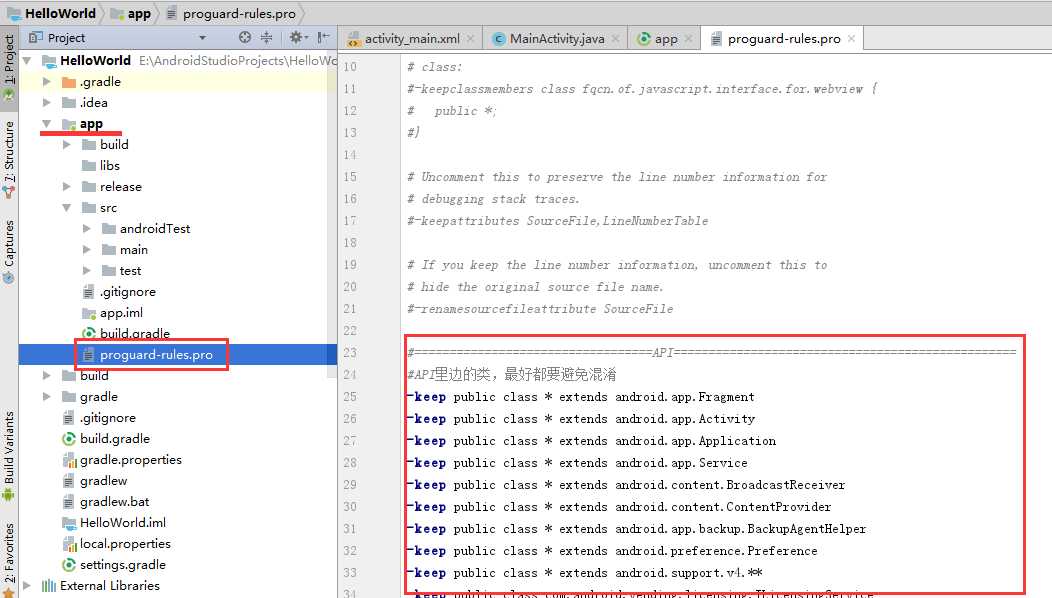Open the 1: Project tool window

click(8, 66)
